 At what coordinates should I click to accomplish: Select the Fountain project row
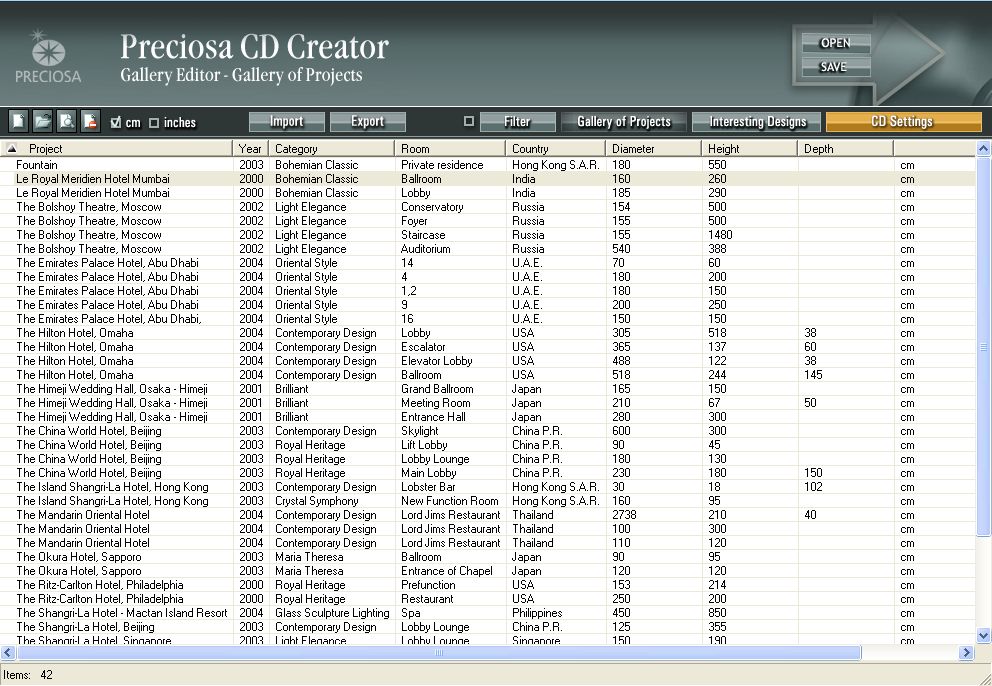487,165
